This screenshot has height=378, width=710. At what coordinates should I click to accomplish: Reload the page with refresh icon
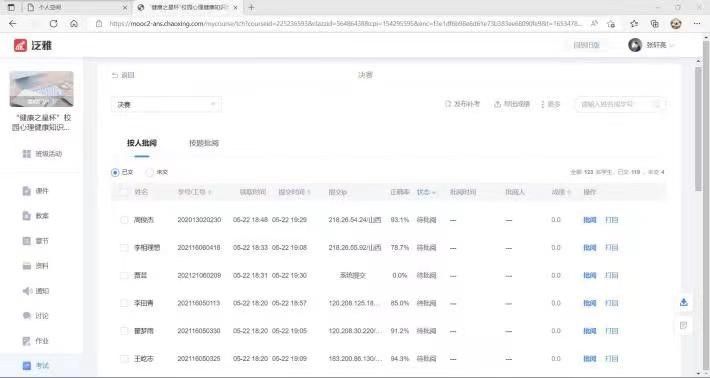point(53,24)
